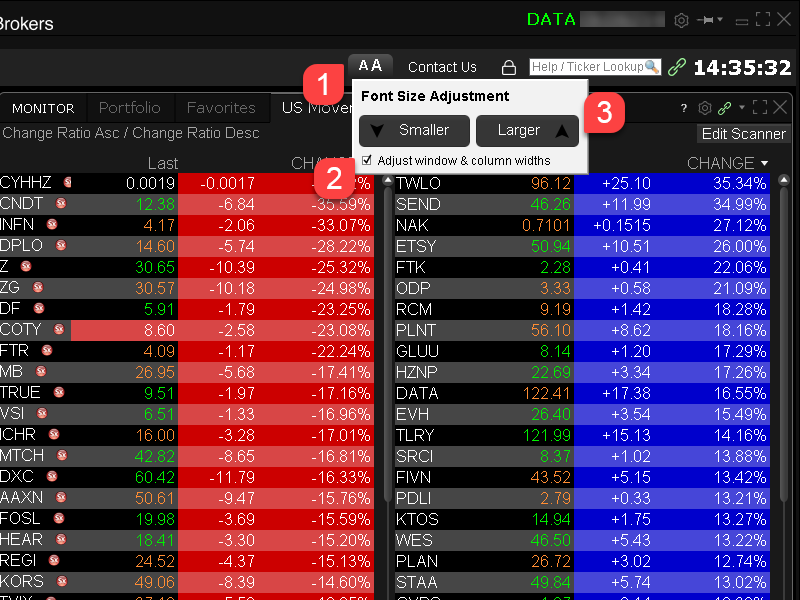The width and height of the screenshot is (800, 600).
Task: Click the Larger font size button
Action: click(528, 131)
